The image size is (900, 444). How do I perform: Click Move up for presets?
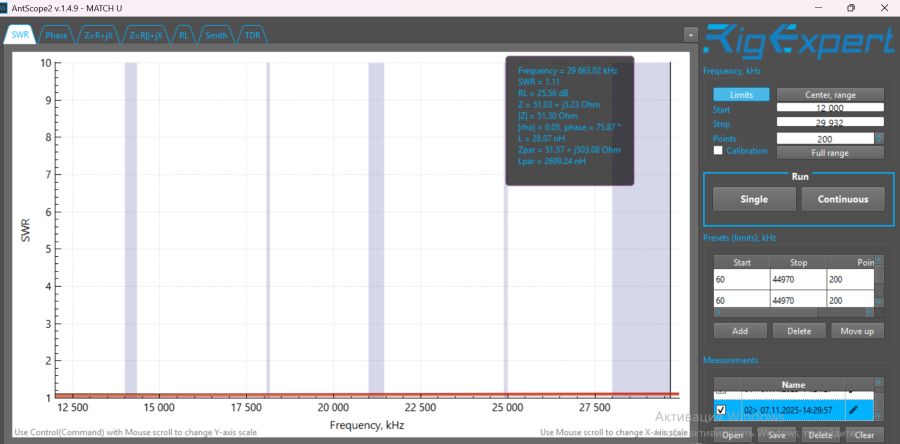857,330
